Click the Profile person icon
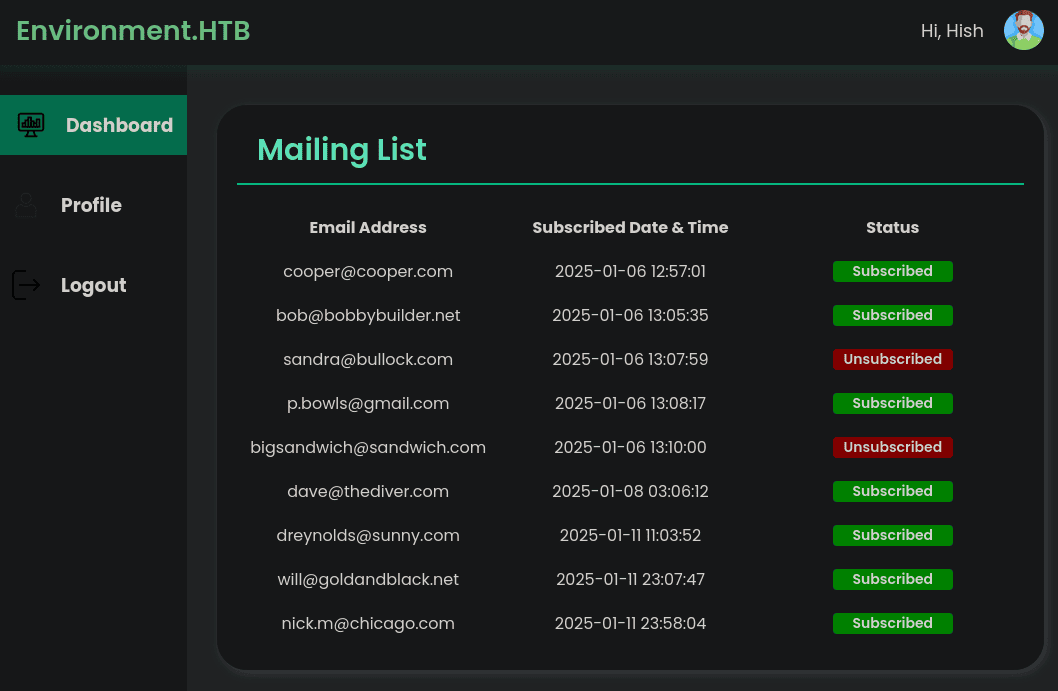Screen dimensions: 1058x691 coord(26,205)
